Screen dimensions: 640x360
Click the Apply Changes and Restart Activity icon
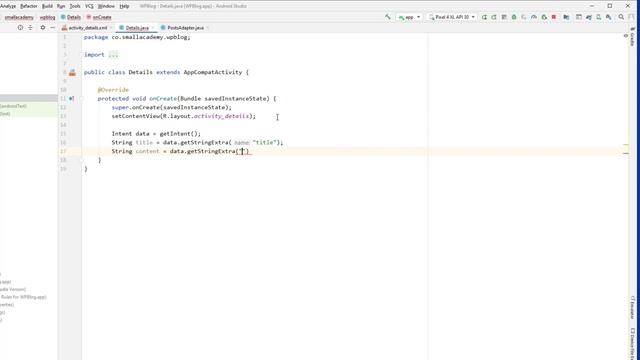pyautogui.click(x=494, y=17)
